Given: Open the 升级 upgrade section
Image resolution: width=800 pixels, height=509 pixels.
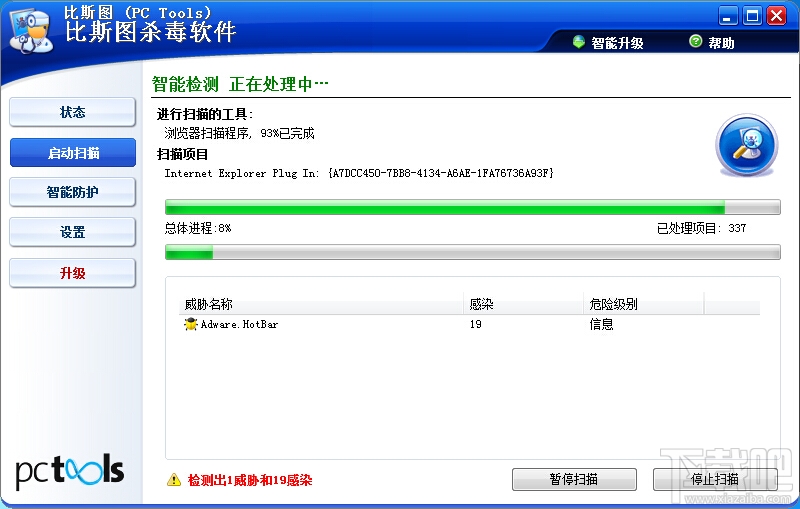Looking at the screenshot, I should [x=72, y=273].
